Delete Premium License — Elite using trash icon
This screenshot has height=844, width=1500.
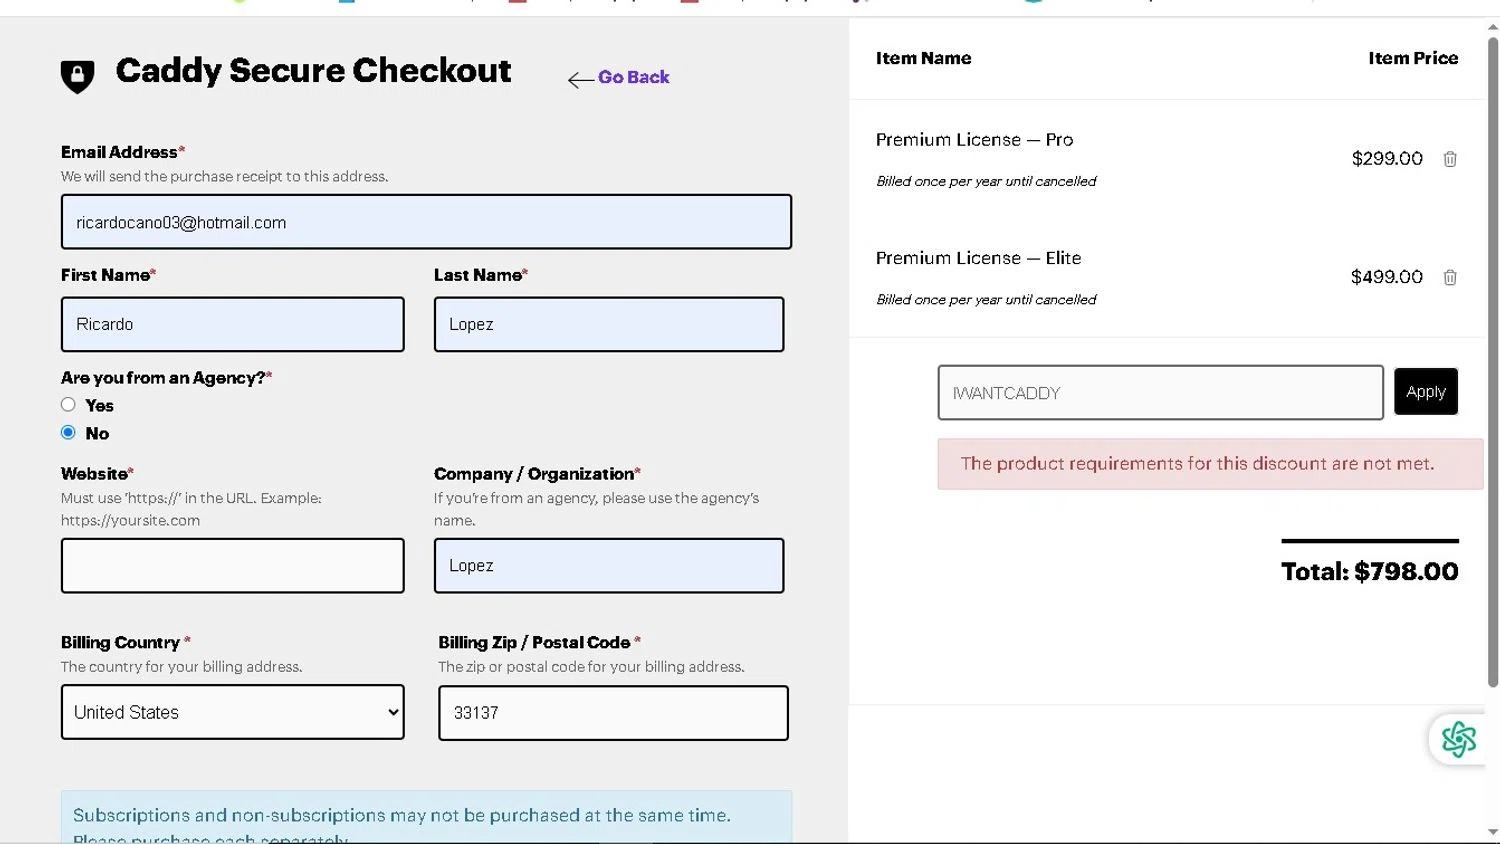(x=1450, y=277)
